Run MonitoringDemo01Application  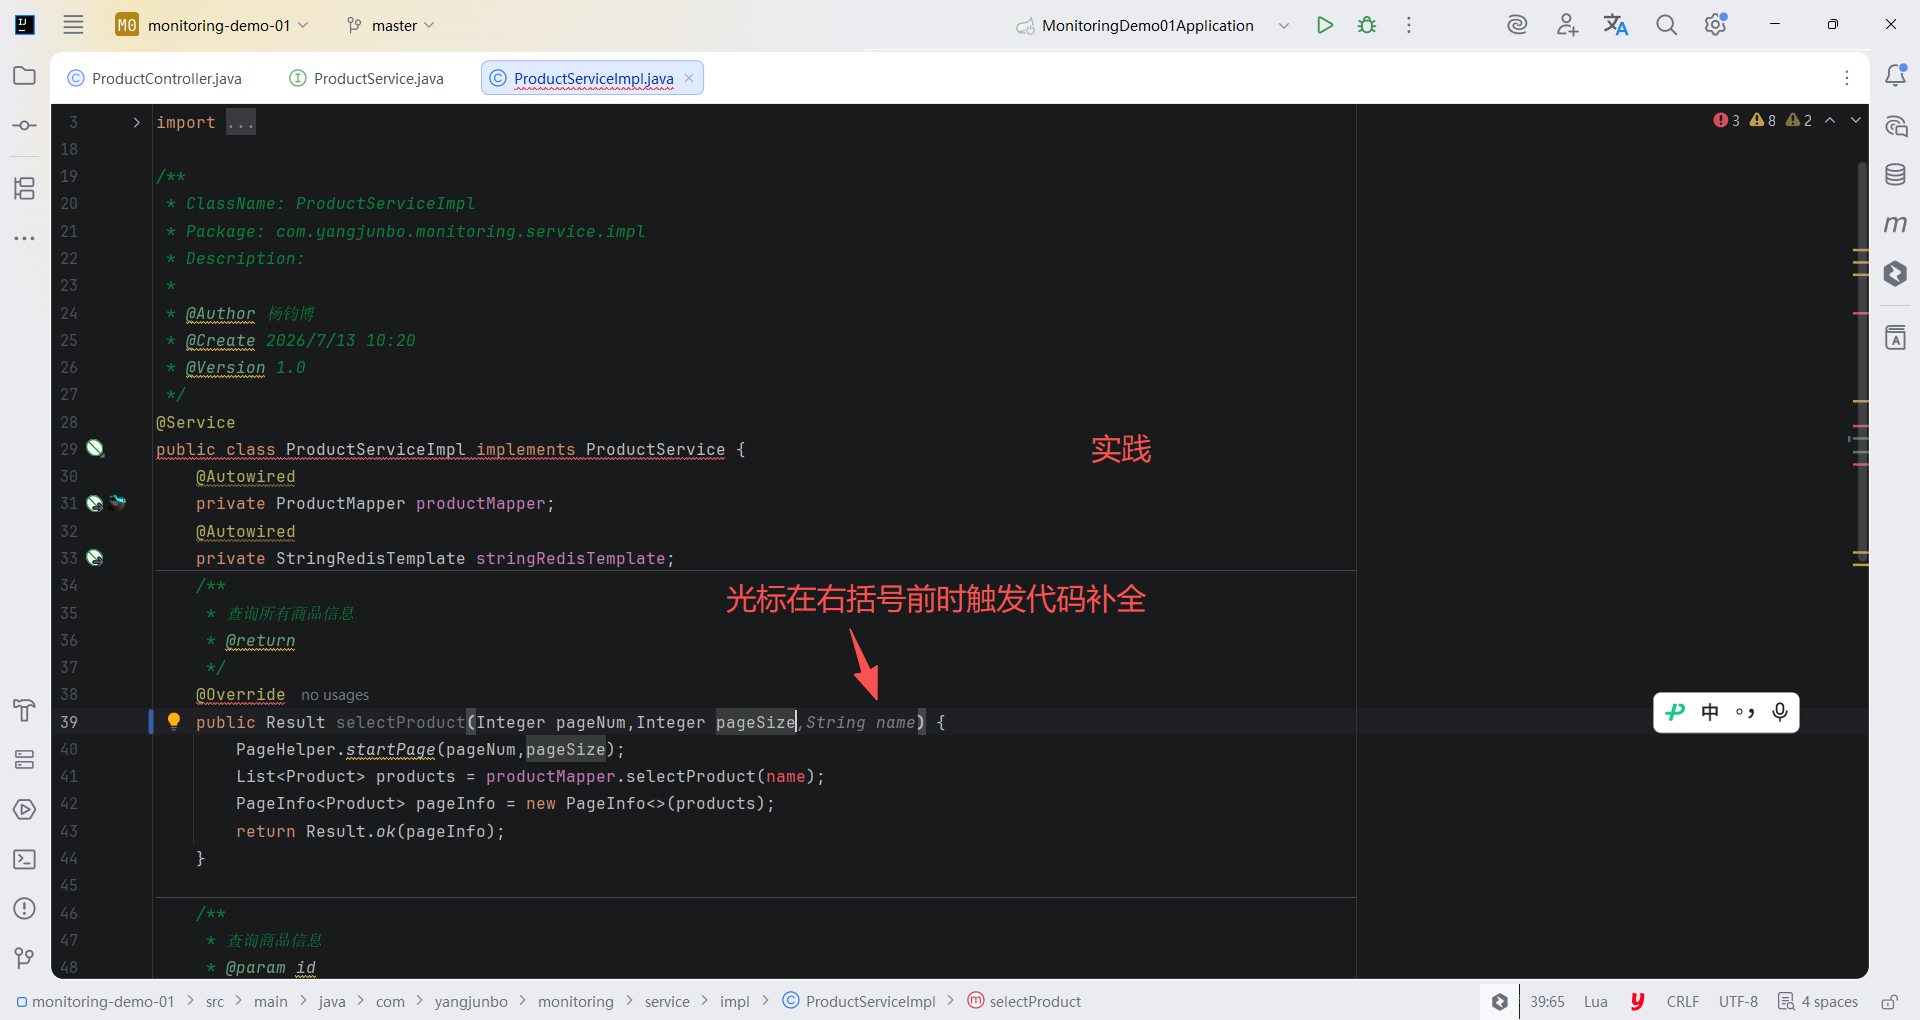click(x=1325, y=25)
